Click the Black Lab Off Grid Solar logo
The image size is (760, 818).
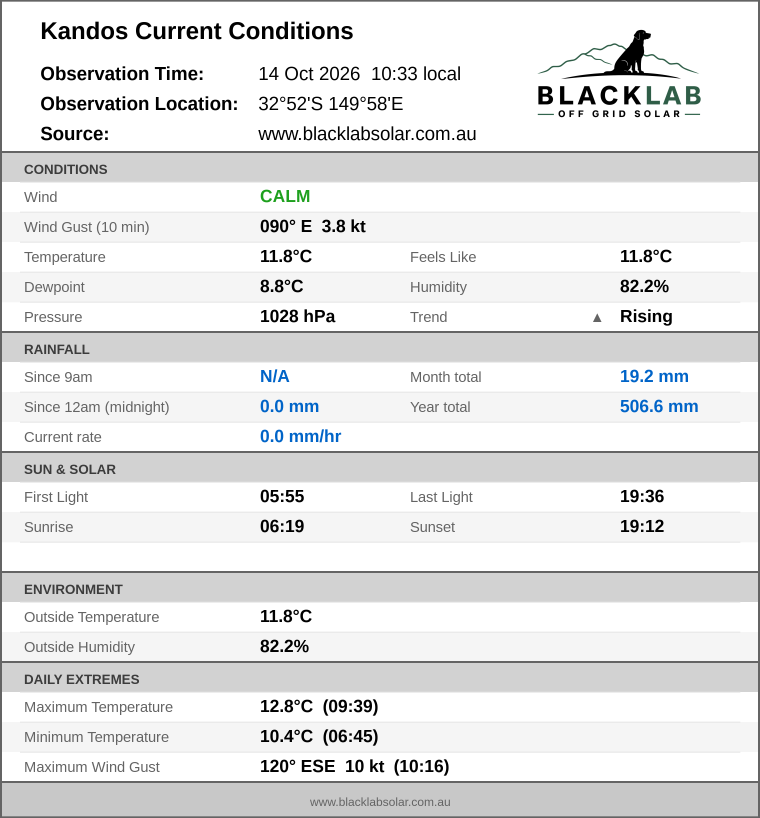click(x=619, y=74)
